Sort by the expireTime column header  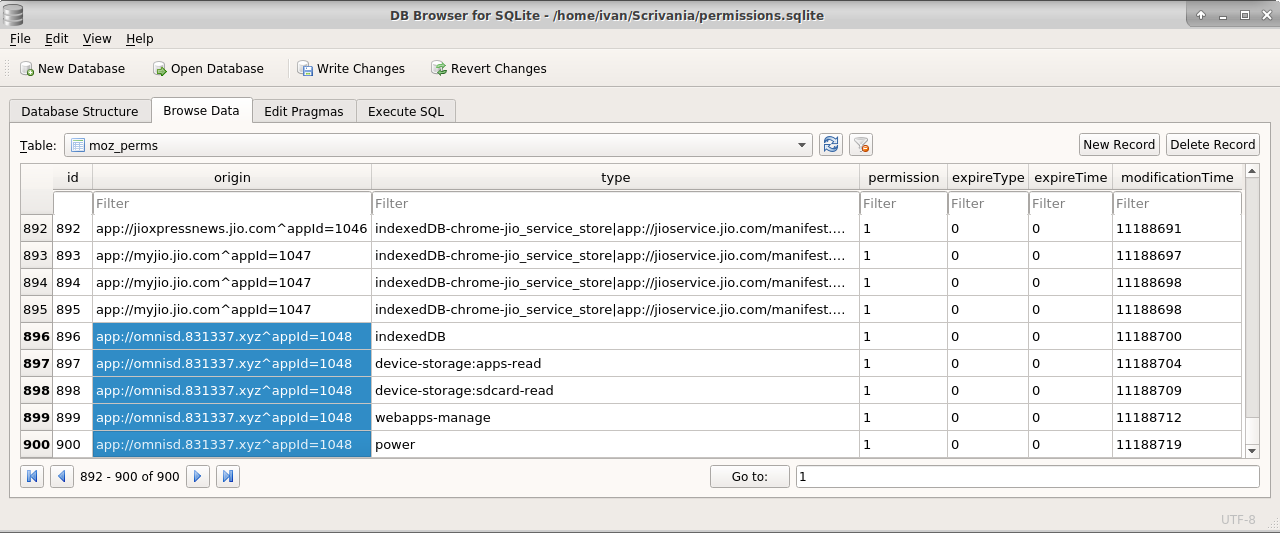tap(1070, 177)
